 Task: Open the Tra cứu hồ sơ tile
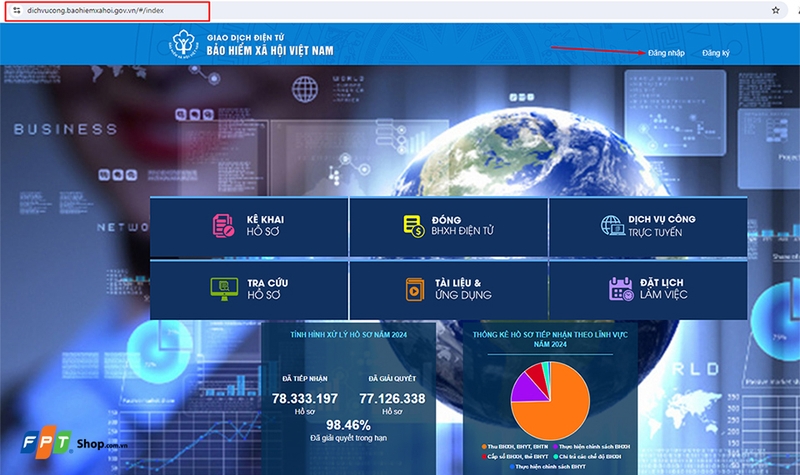pos(249,290)
